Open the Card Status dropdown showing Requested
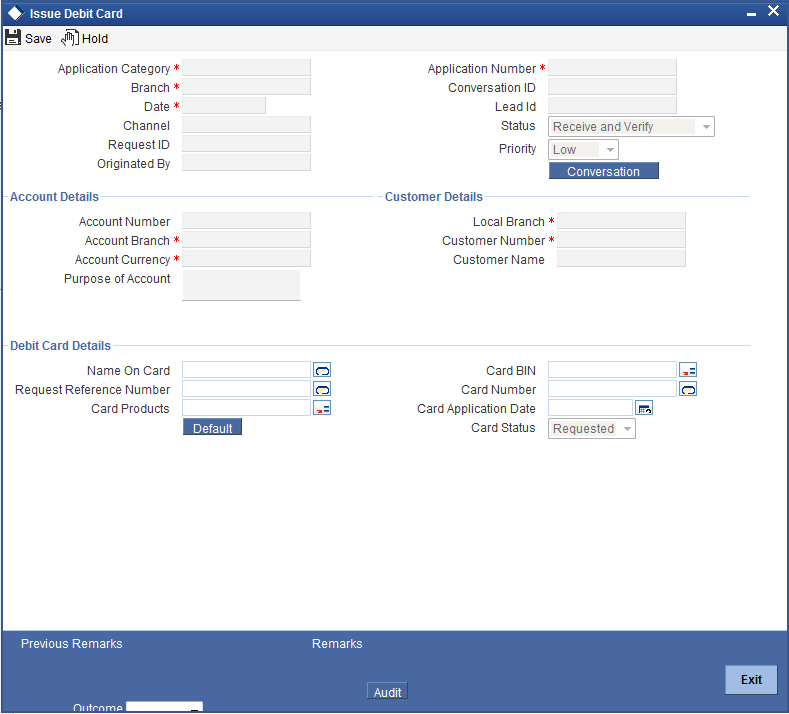This screenshot has height=714, width=789. pyautogui.click(x=592, y=429)
